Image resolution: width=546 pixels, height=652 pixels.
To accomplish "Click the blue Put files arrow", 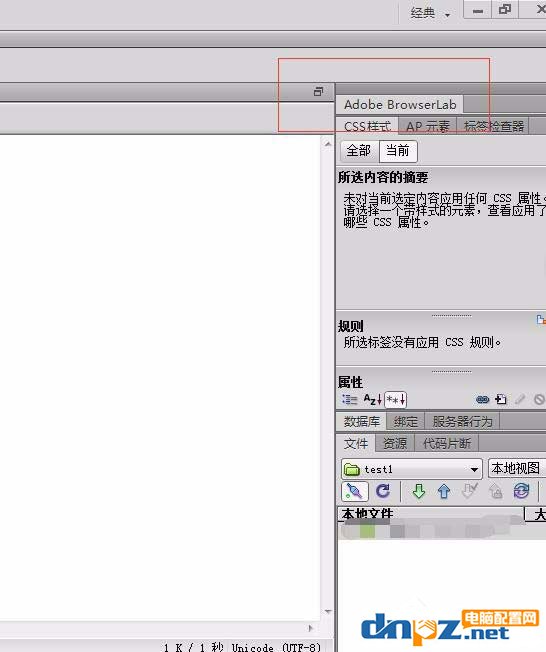I will (444, 491).
